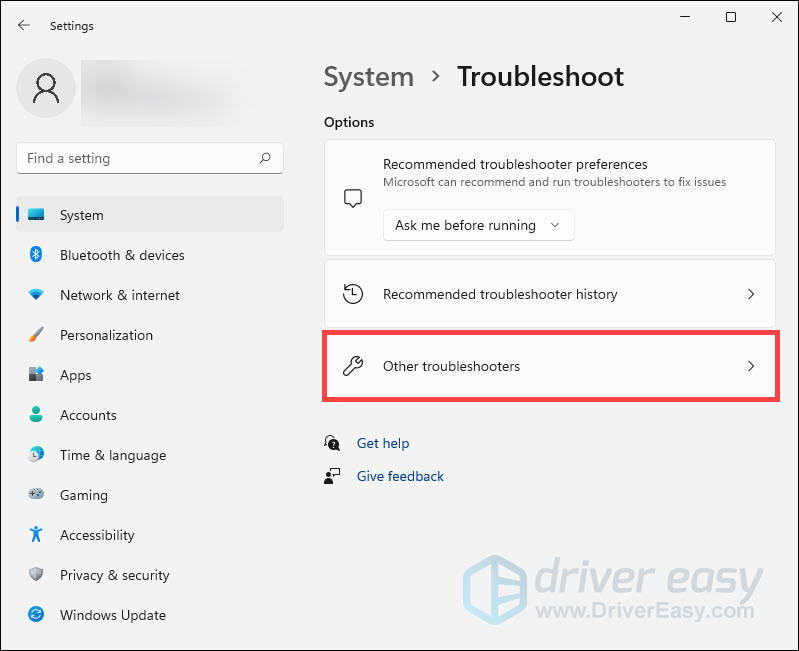Viewport: 799px width, 651px height.
Task: Click the Personalization paintbrush icon
Action: coord(36,335)
